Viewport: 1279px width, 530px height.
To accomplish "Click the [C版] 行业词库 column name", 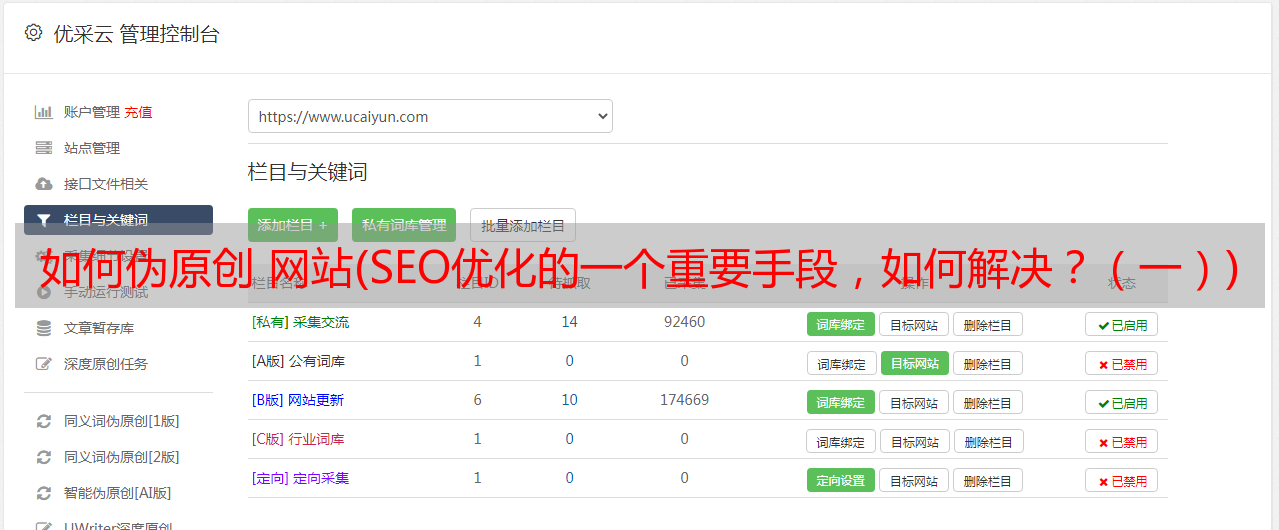I will click(298, 439).
